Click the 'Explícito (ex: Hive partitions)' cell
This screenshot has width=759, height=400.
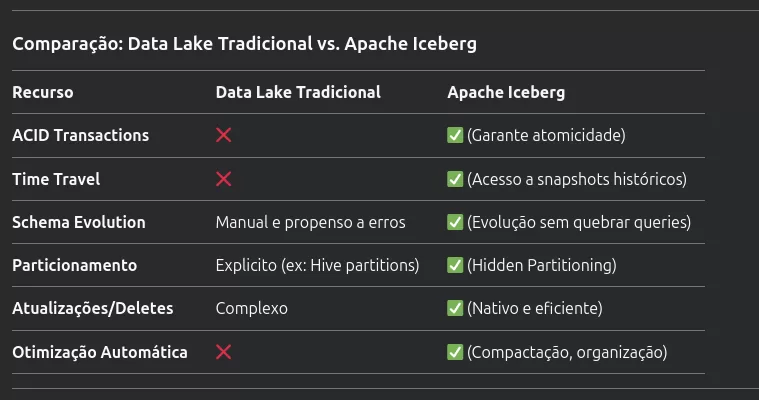click(318, 265)
